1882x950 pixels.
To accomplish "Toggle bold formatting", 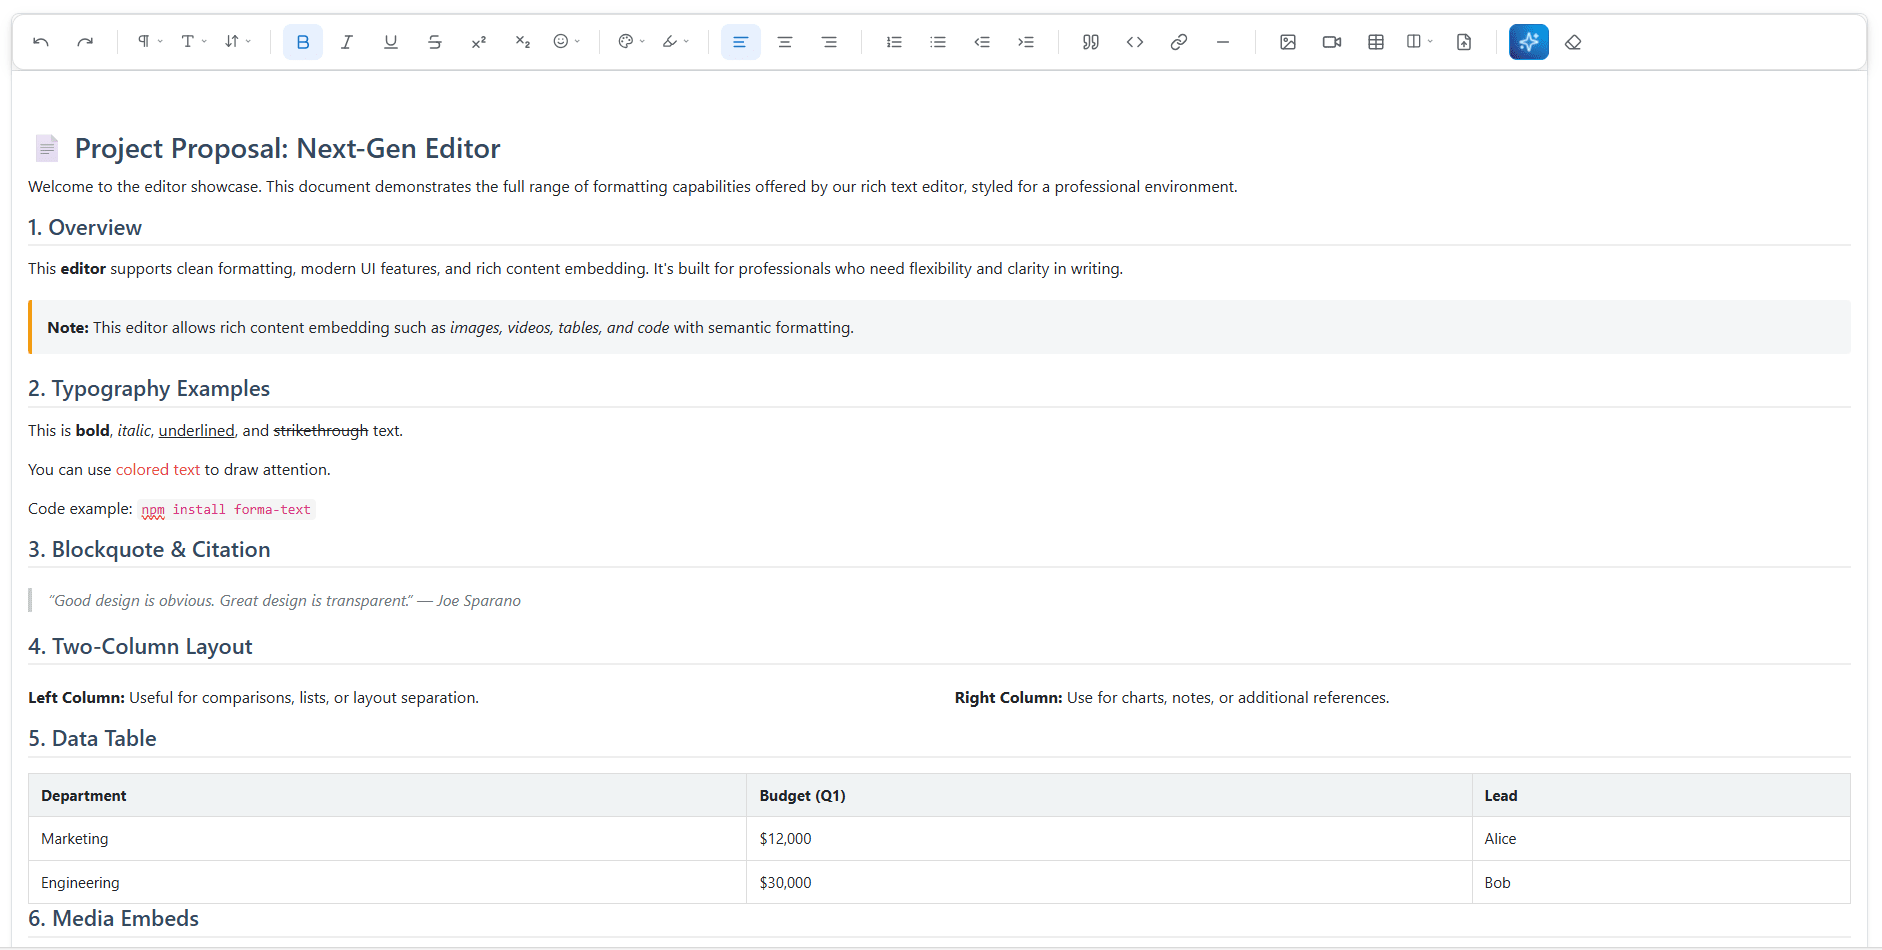I will 303,42.
